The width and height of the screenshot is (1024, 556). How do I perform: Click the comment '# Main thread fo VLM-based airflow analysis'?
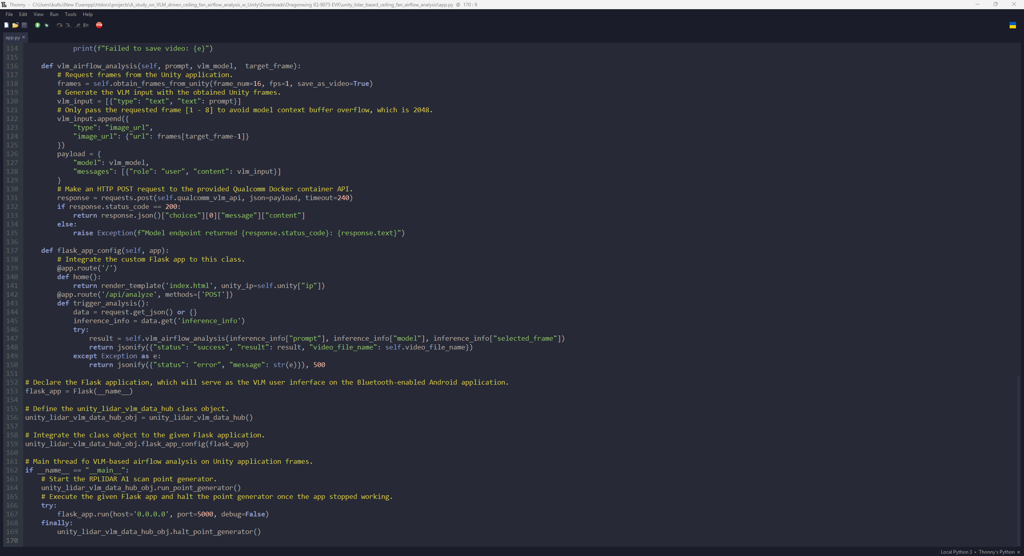(x=168, y=462)
